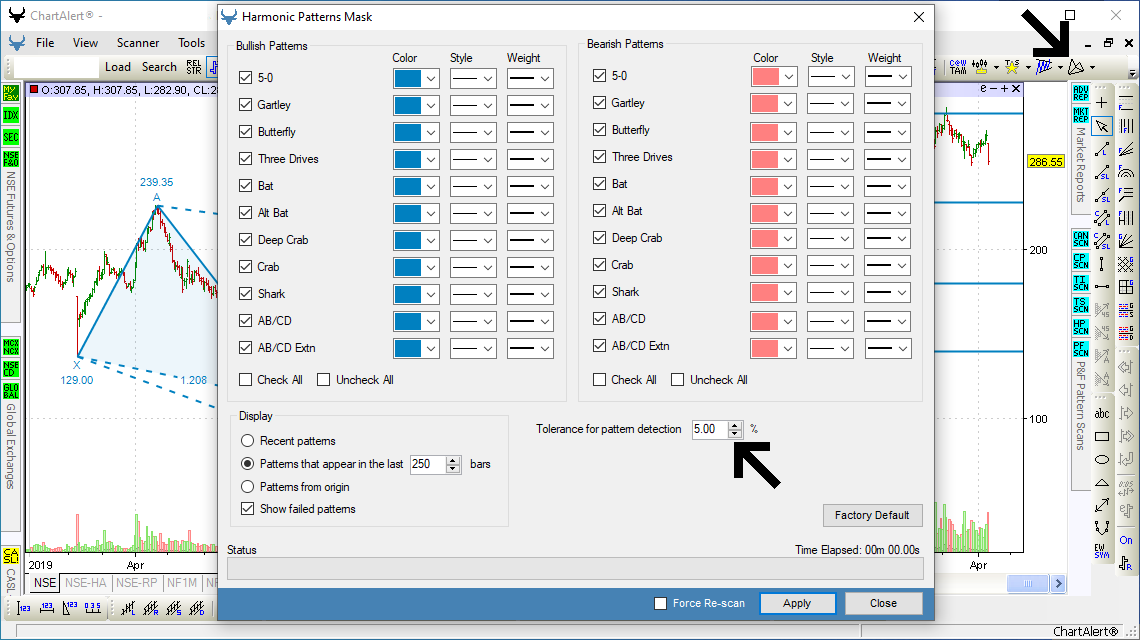Toggle Show failed patterns checkbox
The width and height of the screenshot is (1140, 640).
[247, 509]
